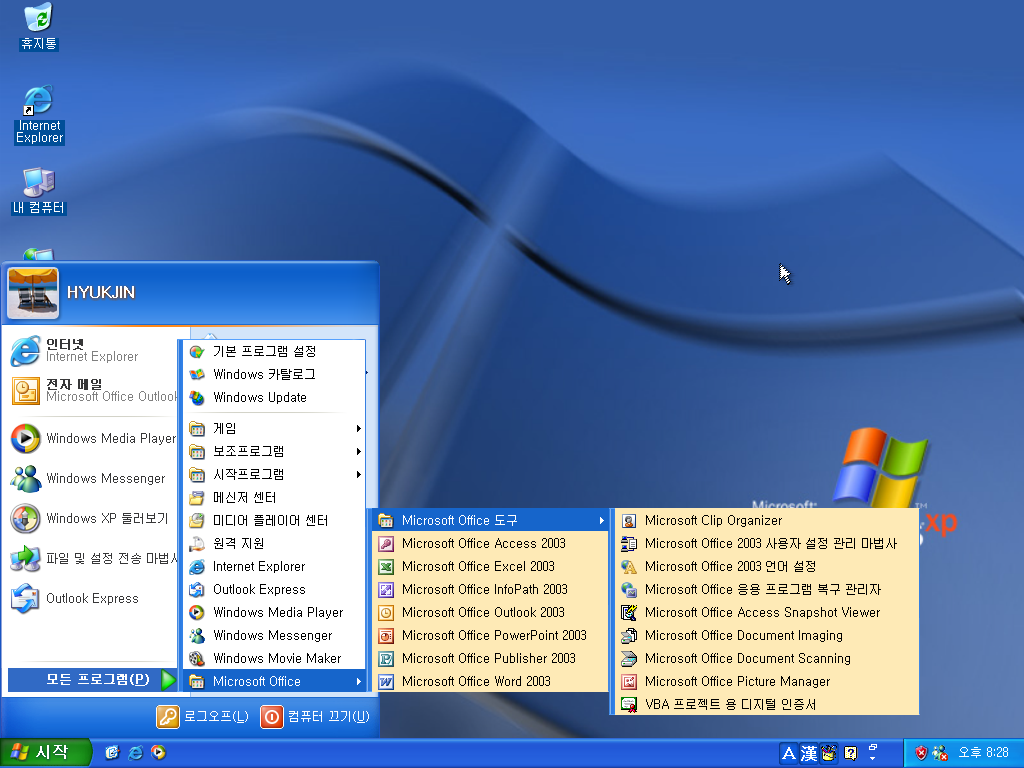Click the VBA 프로젝트 용 디지털 인증서 icon
This screenshot has height=768, width=1024.
629,705
